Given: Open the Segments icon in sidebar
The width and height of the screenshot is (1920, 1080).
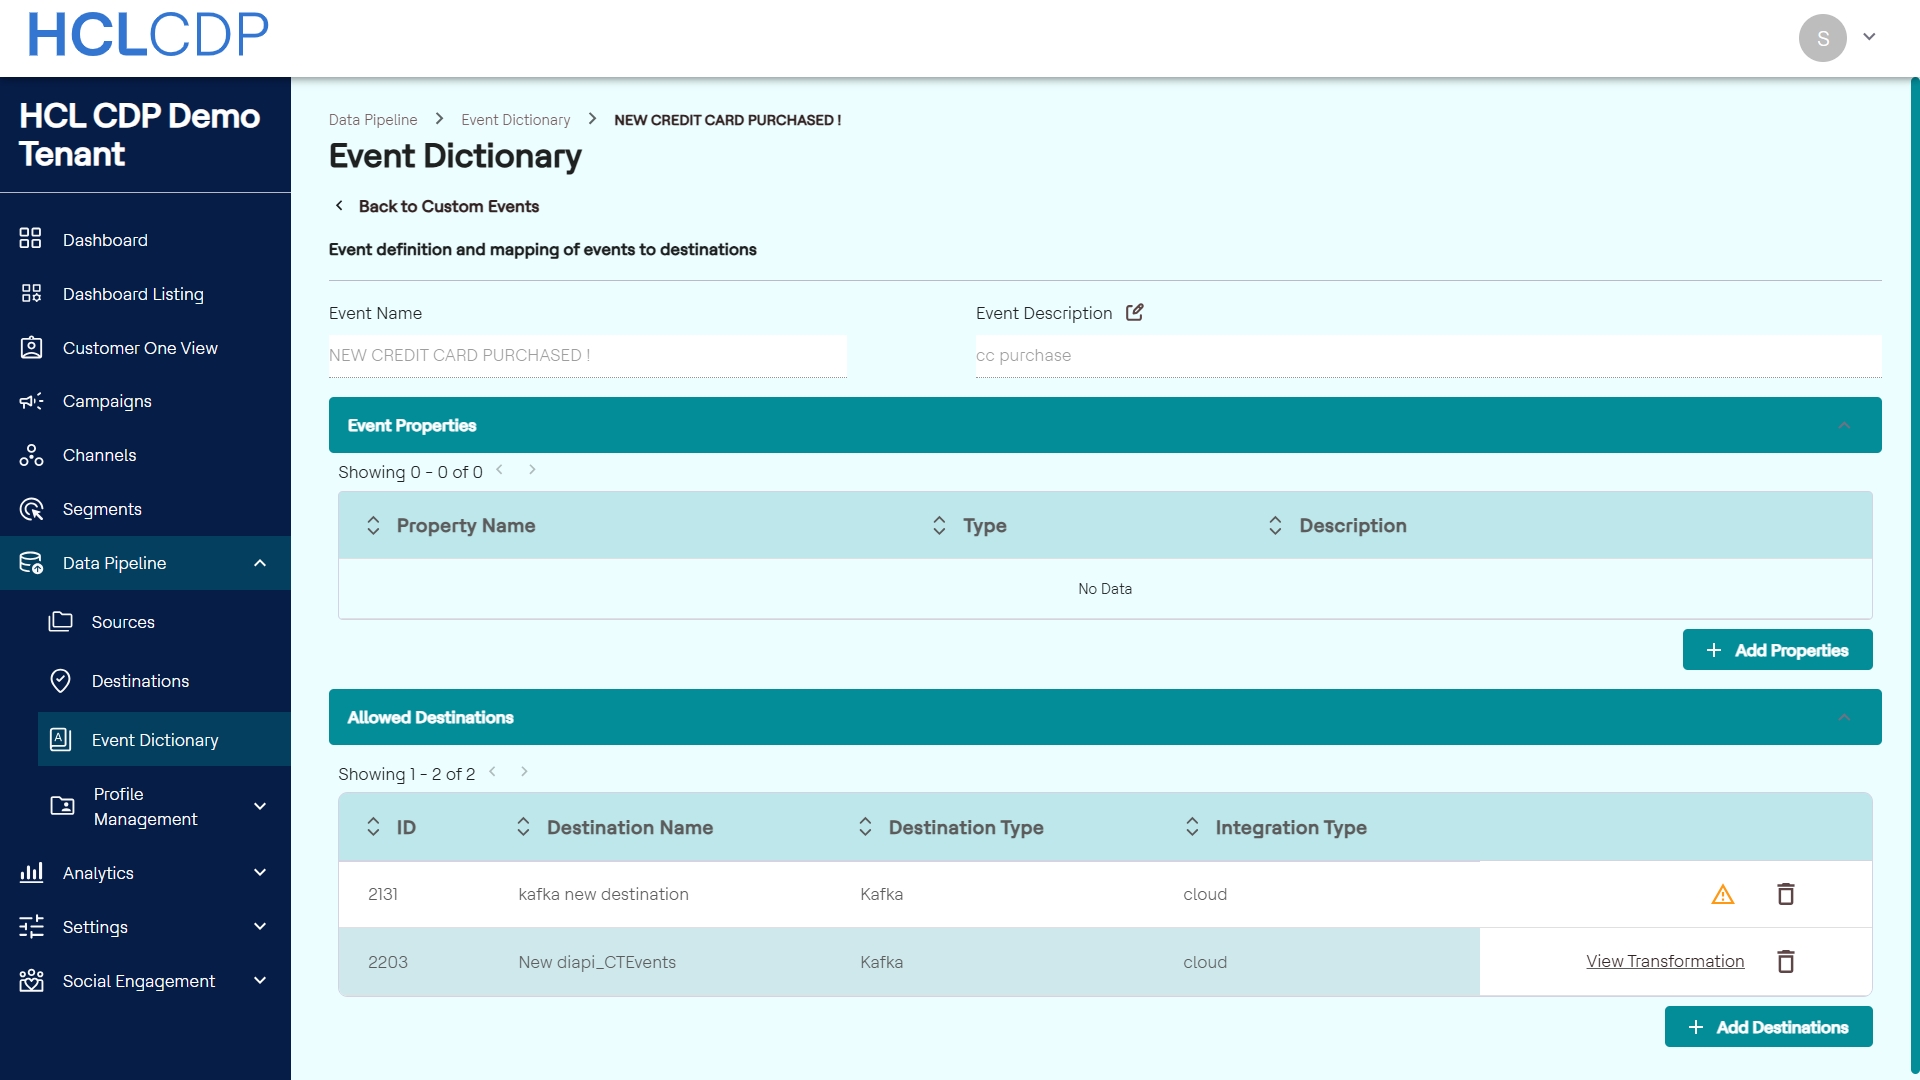Looking at the screenshot, I should coord(31,509).
